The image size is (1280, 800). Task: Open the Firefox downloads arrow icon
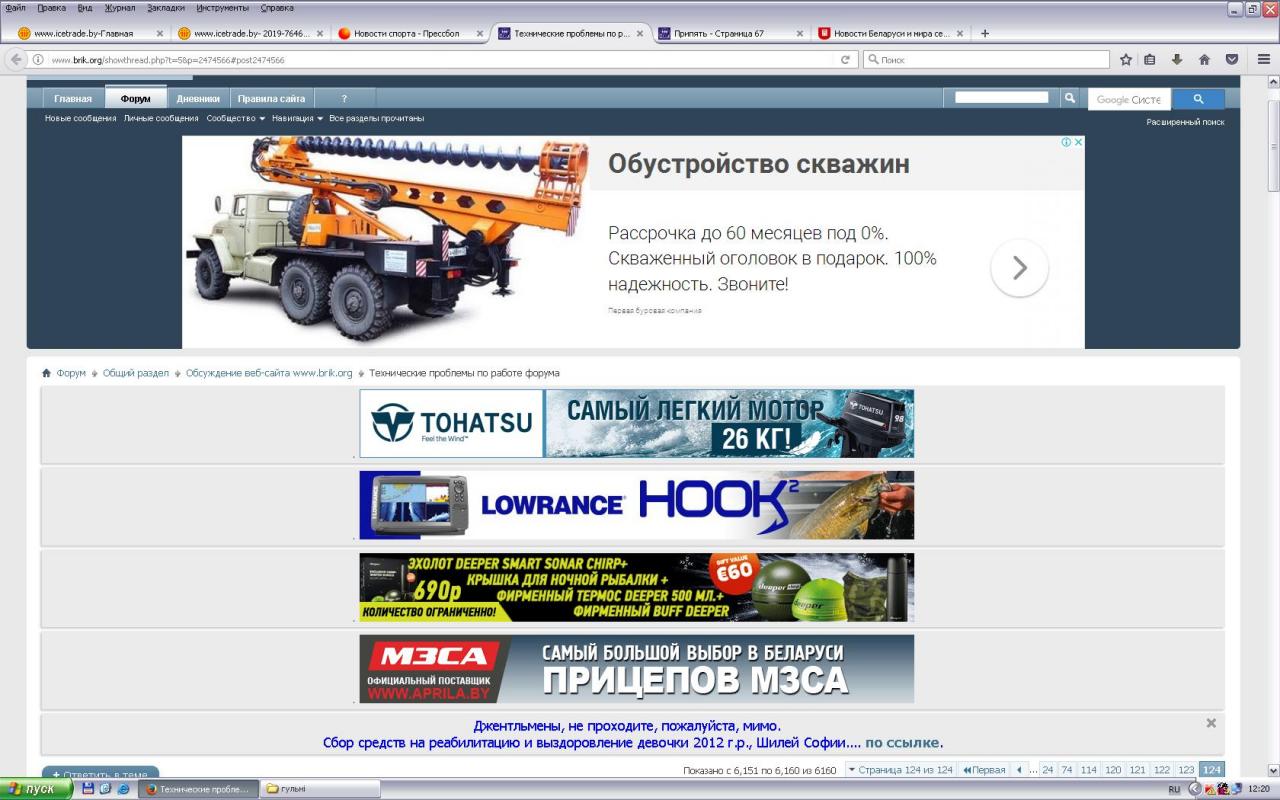tap(1177, 60)
